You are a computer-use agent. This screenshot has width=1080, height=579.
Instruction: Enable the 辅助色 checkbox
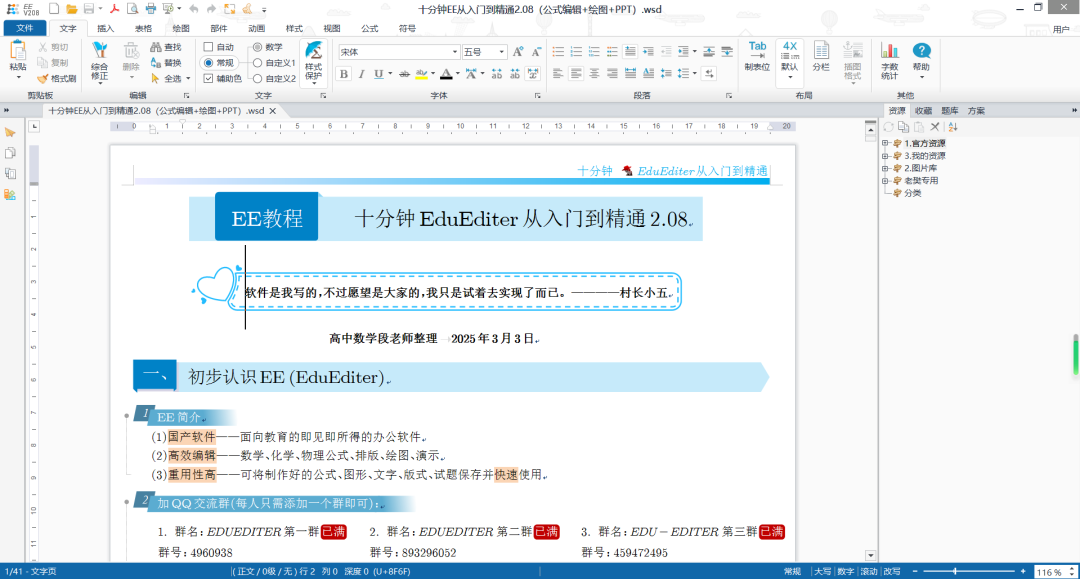click(209, 79)
